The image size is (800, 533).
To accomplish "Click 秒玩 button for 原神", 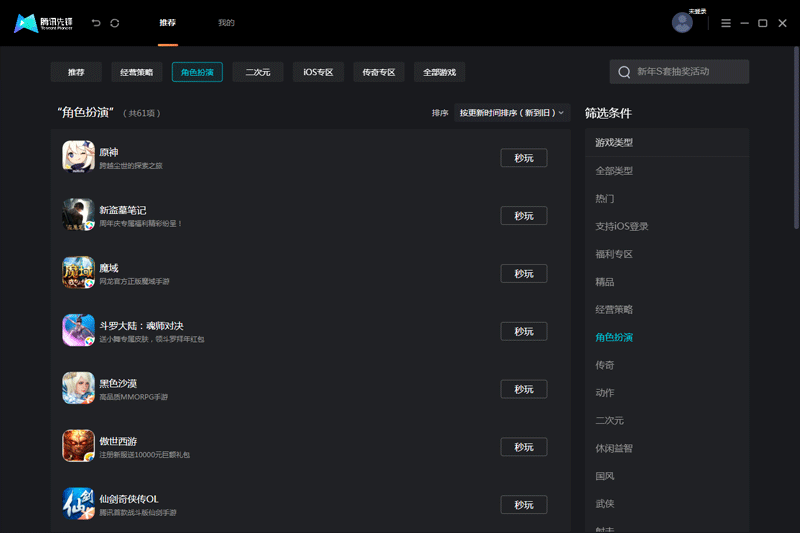I will pos(523,158).
